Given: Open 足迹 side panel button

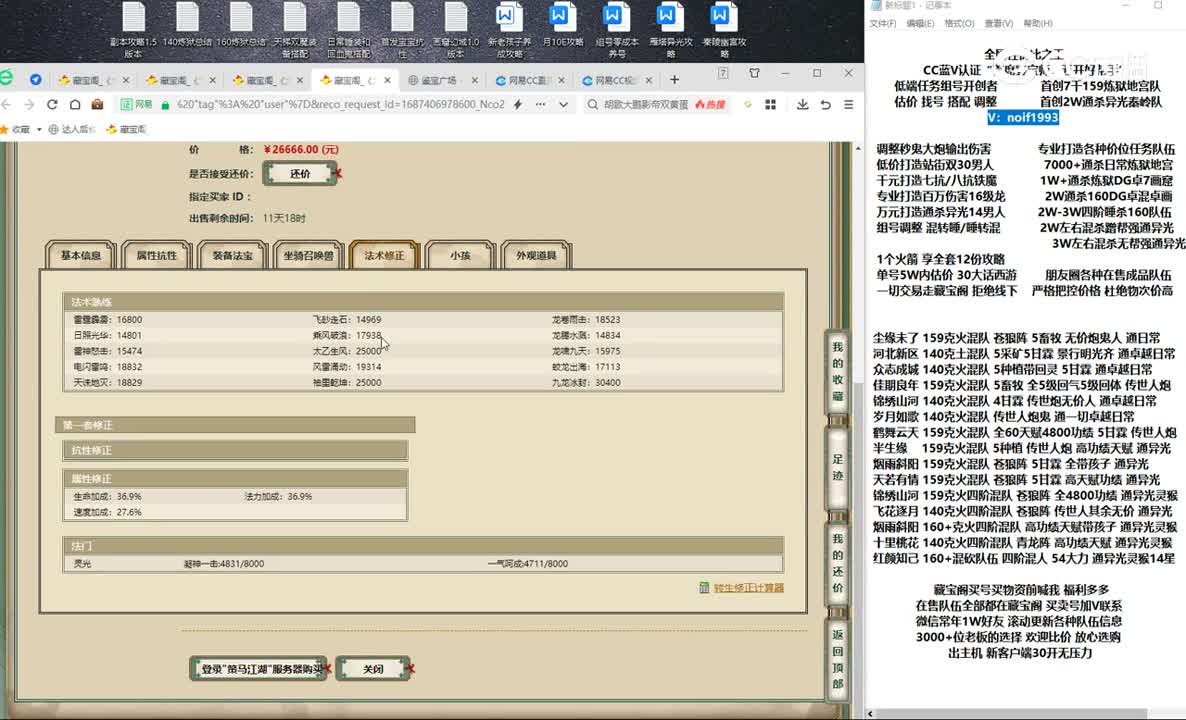Looking at the screenshot, I should (837, 467).
